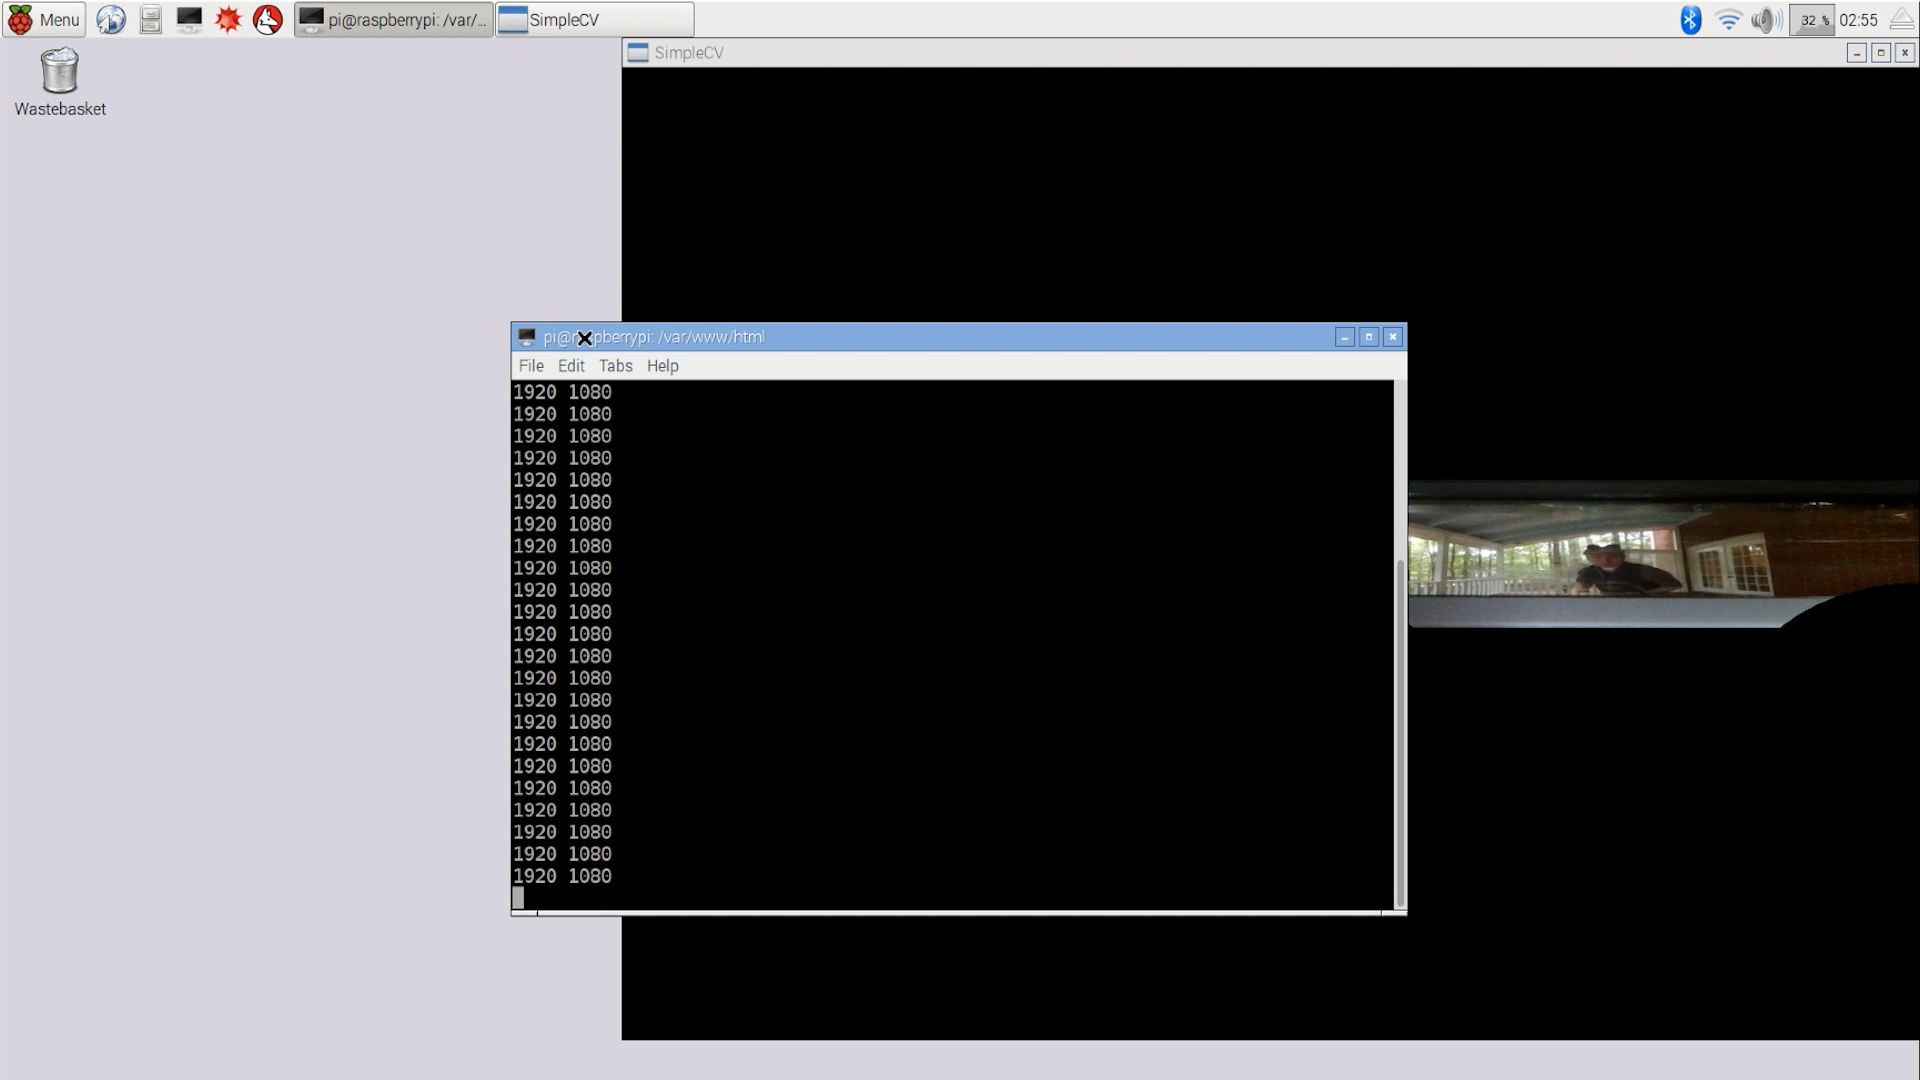1920x1080 pixels.
Task: Select pi@raspberrypi terminal taskbar button
Action: pos(394,19)
